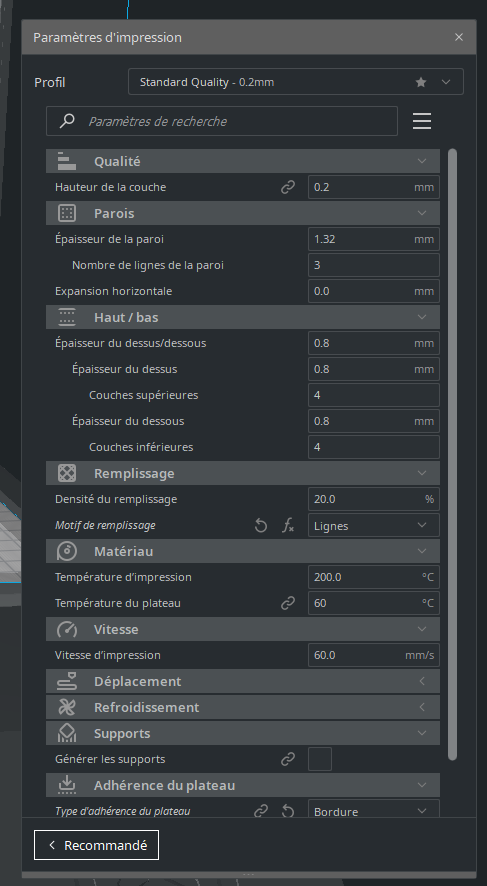Click the star icon in the Profil selector
487x886 pixels.
pos(421,82)
